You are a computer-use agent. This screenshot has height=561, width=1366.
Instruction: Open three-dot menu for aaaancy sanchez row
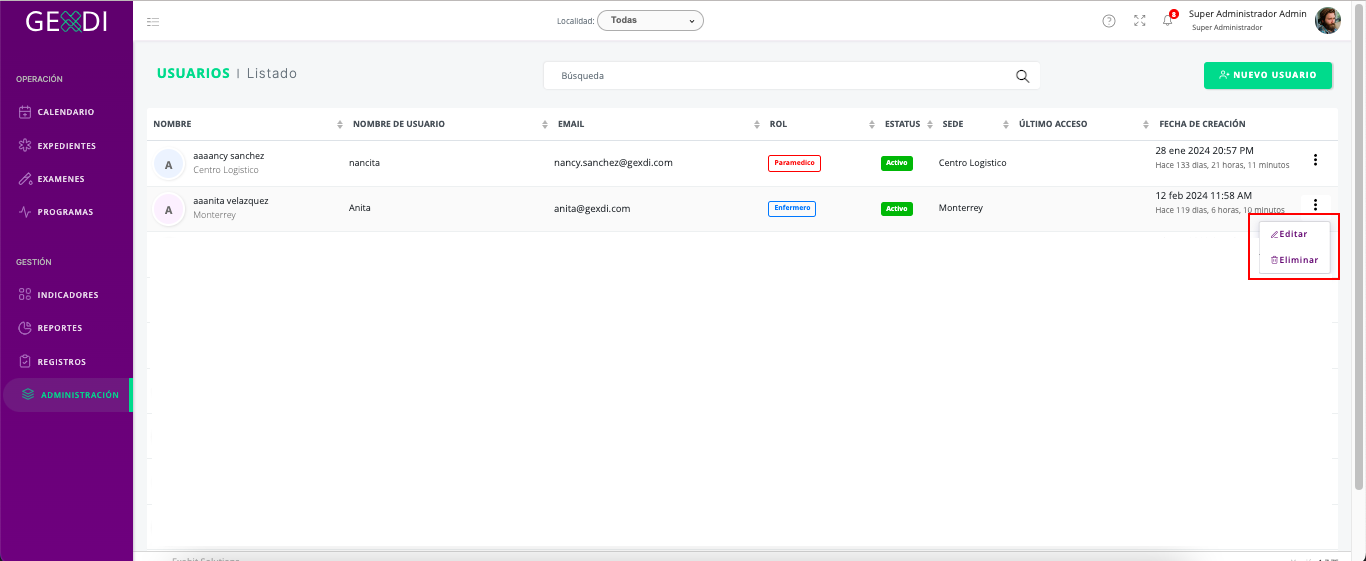point(1315,160)
